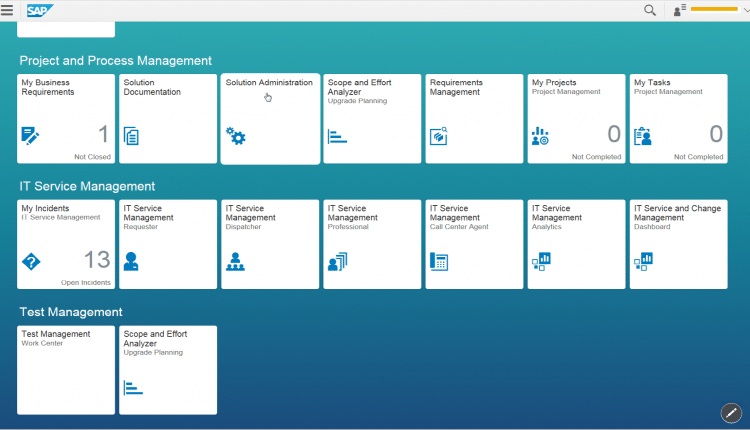750x430 pixels.
Task: Click the Open Incidents label
Action: [86, 283]
